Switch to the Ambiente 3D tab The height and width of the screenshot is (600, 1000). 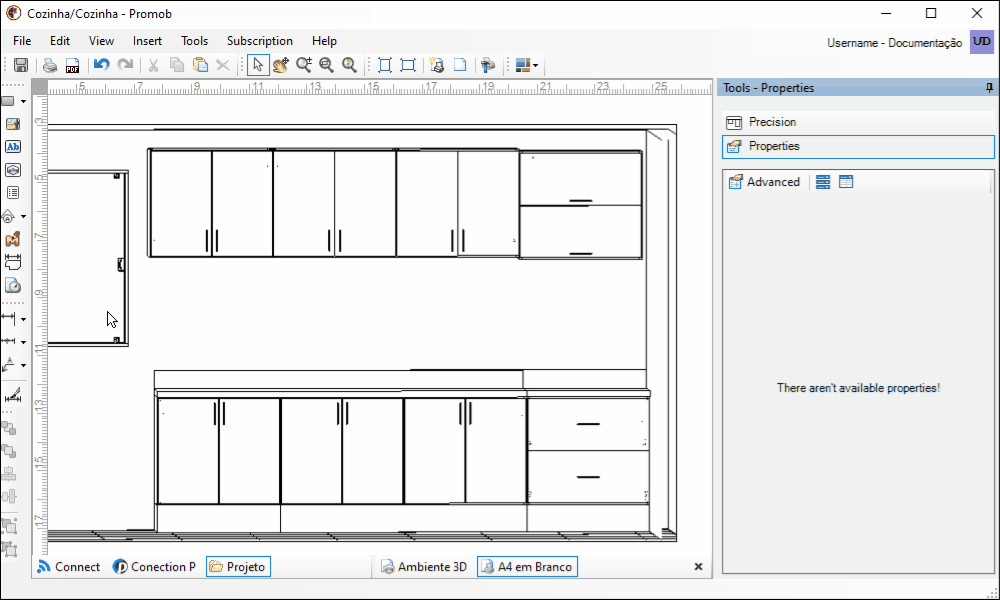tap(423, 567)
